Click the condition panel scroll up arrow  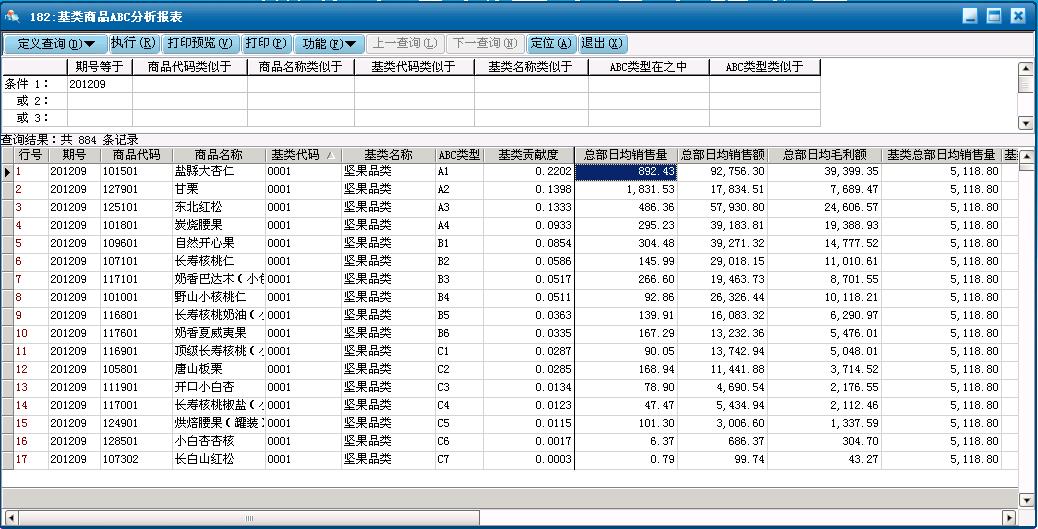click(1025, 69)
